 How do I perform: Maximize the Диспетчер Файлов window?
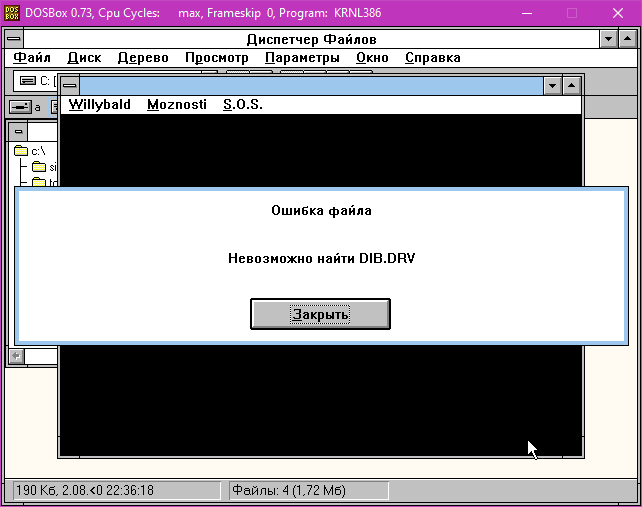pos(628,39)
